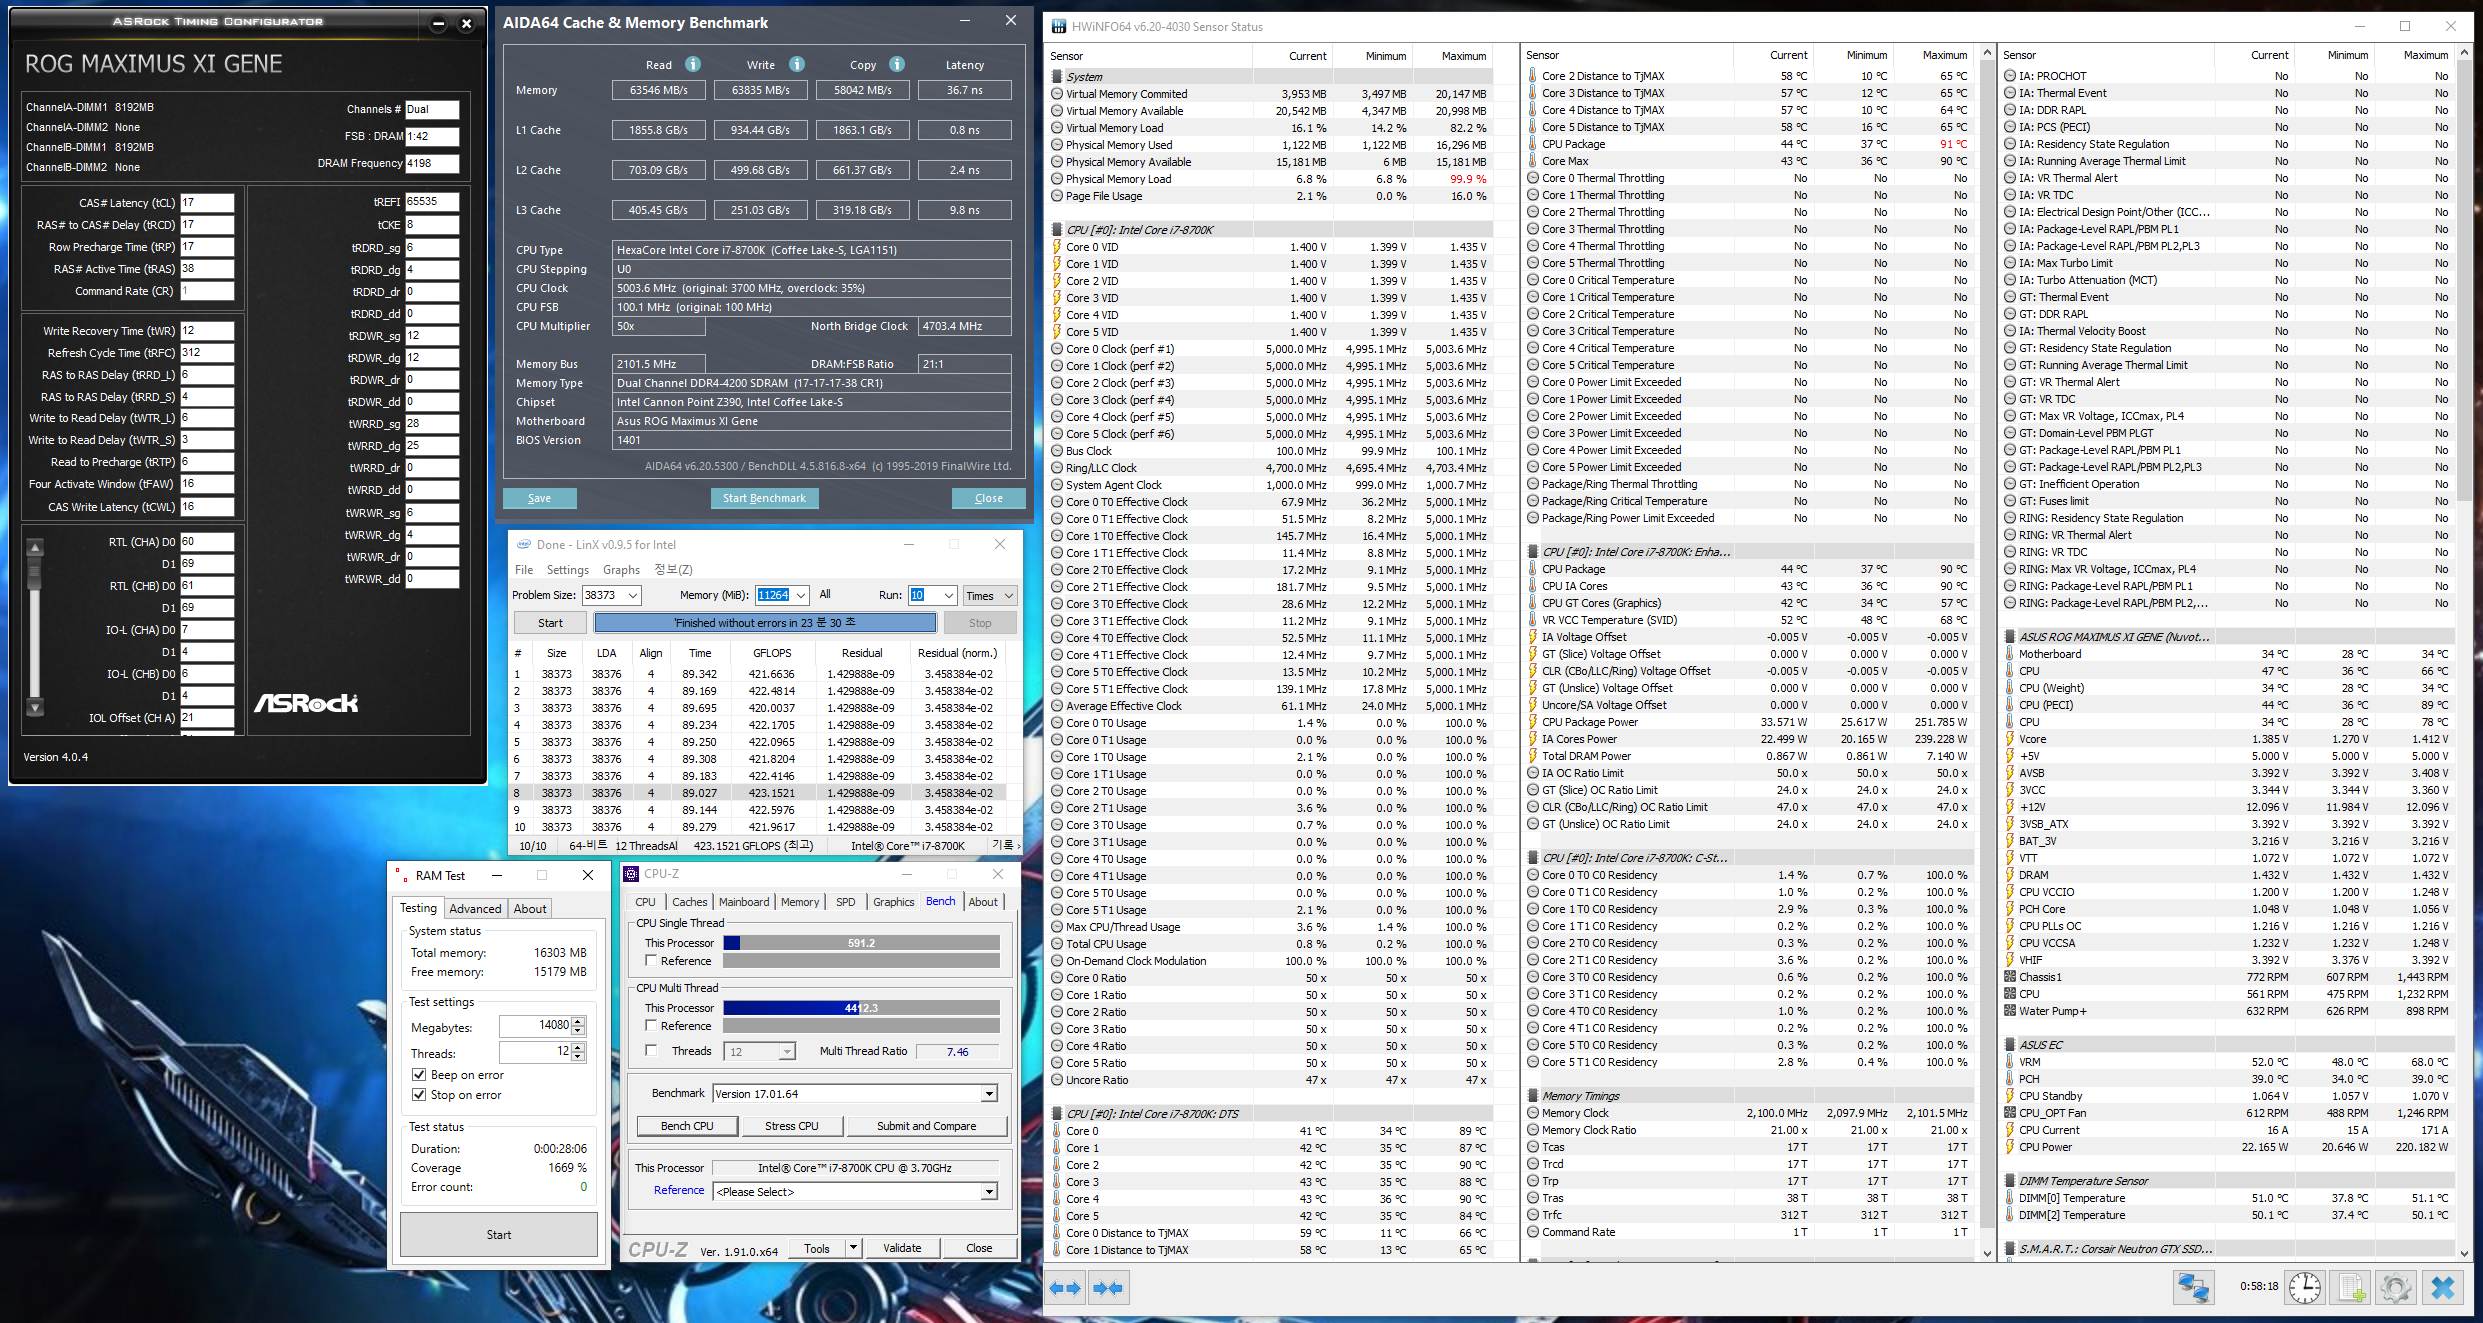This screenshot has height=1323, width=2483.
Task: Open HWiNFO sensor settings gear
Action: tap(2396, 1287)
